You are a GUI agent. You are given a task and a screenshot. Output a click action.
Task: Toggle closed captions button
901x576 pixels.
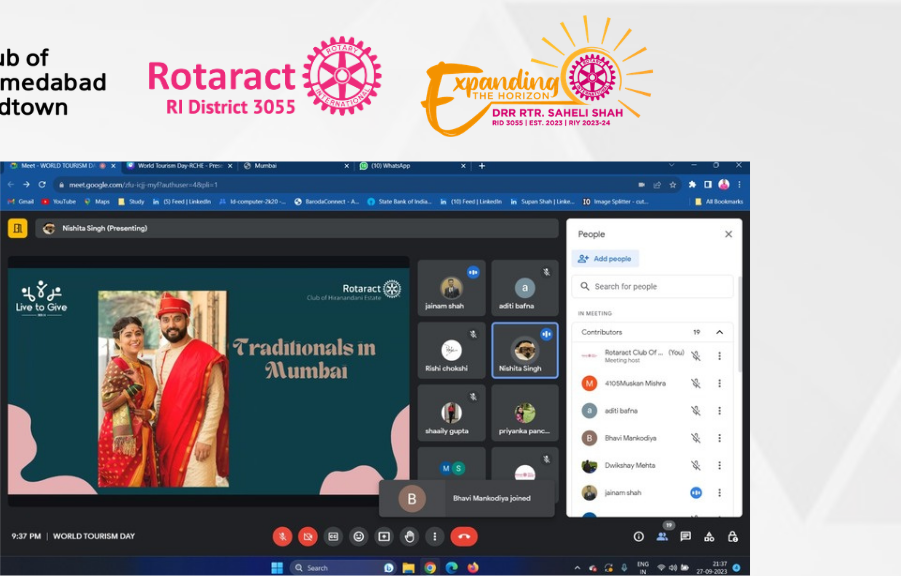pyautogui.click(x=333, y=536)
